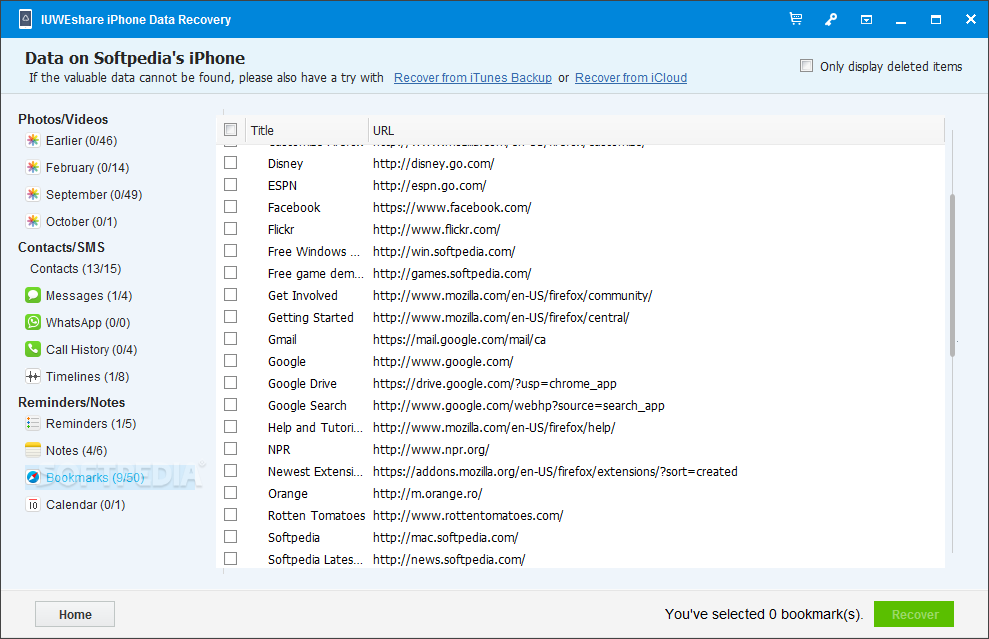Select the Google Search bookmark title
The width and height of the screenshot is (989, 639).
coord(307,406)
